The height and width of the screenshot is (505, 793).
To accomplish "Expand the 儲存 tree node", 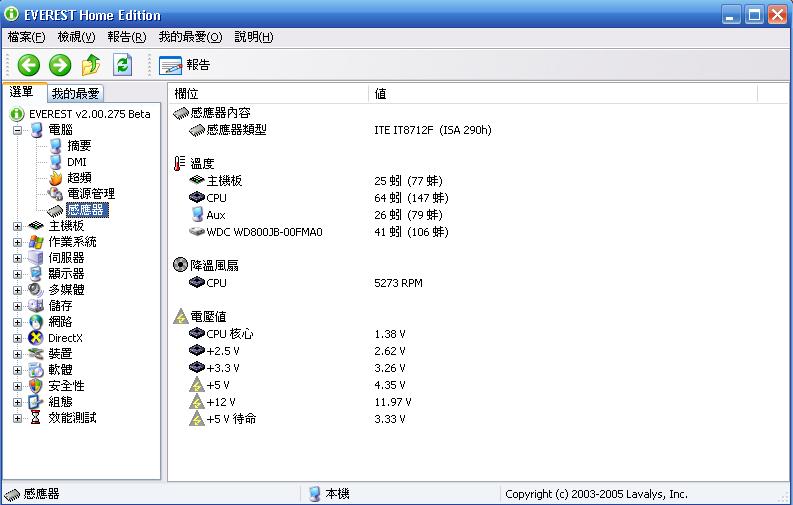I will pos(18,306).
